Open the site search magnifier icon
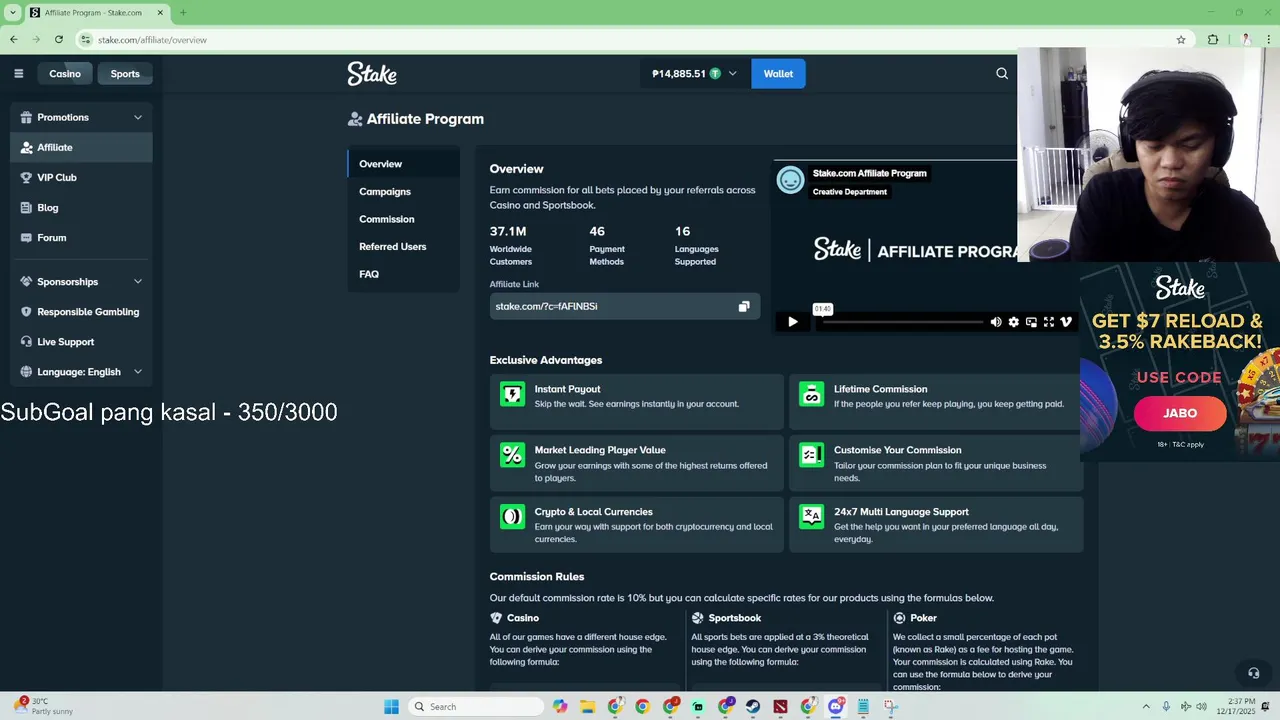Viewport: 1280px width, 720px height. (1002, 73)
